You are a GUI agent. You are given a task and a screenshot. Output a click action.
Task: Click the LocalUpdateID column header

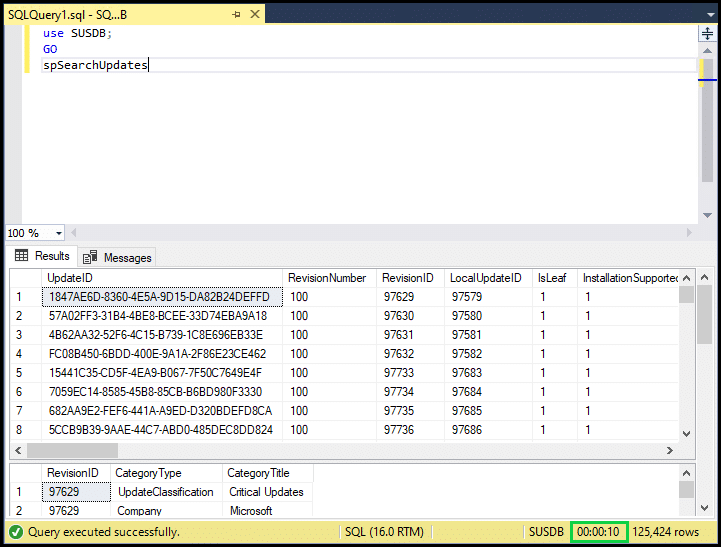click(488, 278)
